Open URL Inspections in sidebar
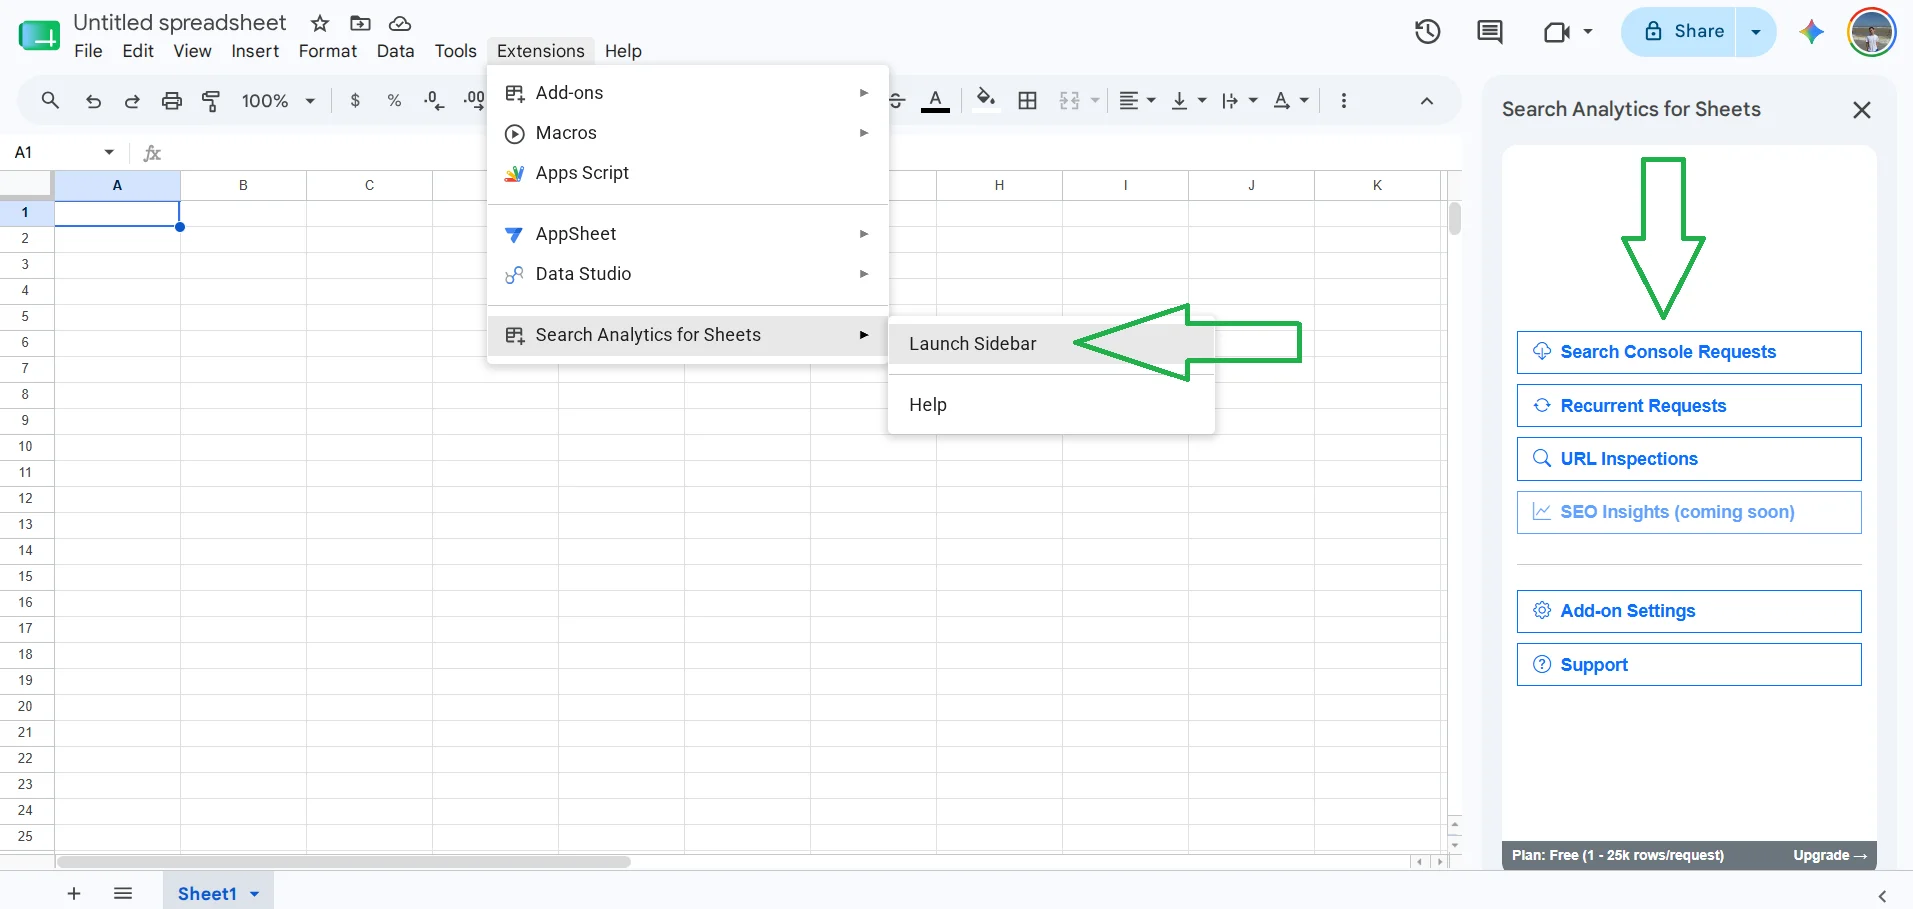Screen dimensions: 1913x909 coord(1689,459)
